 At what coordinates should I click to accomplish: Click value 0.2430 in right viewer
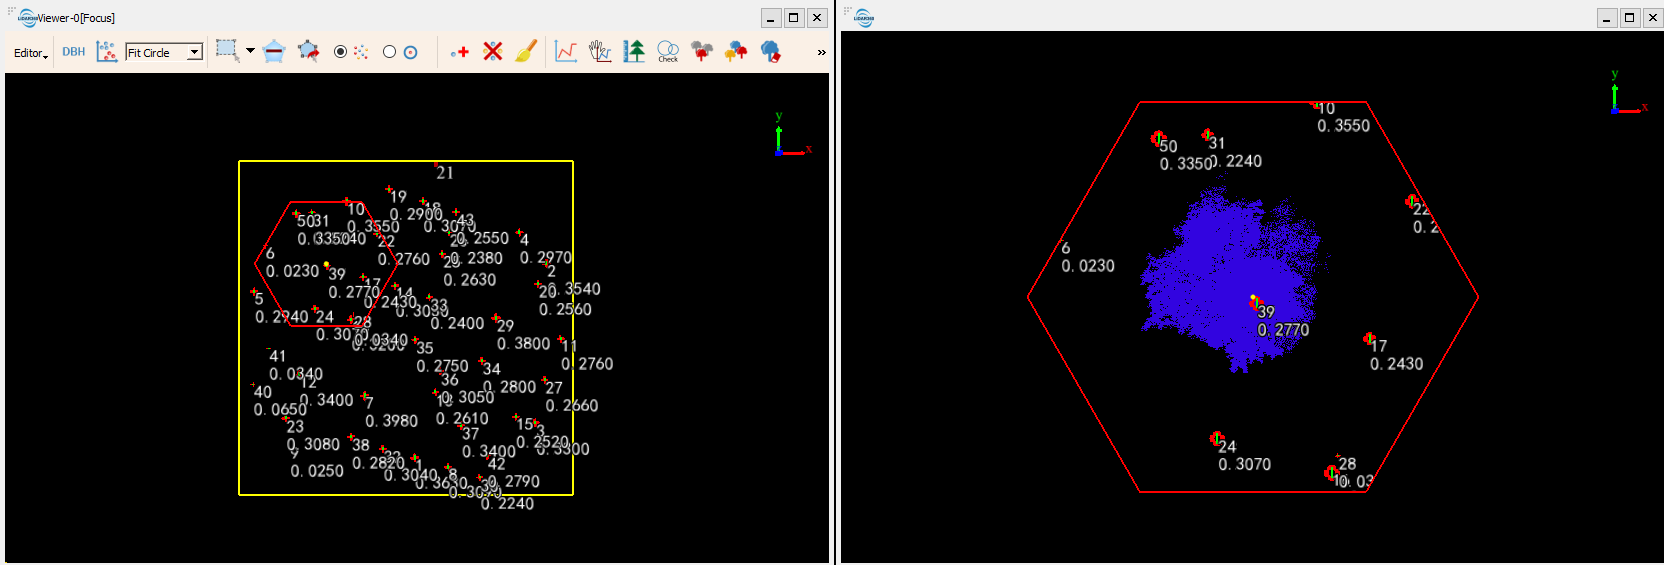point(1397,364)
